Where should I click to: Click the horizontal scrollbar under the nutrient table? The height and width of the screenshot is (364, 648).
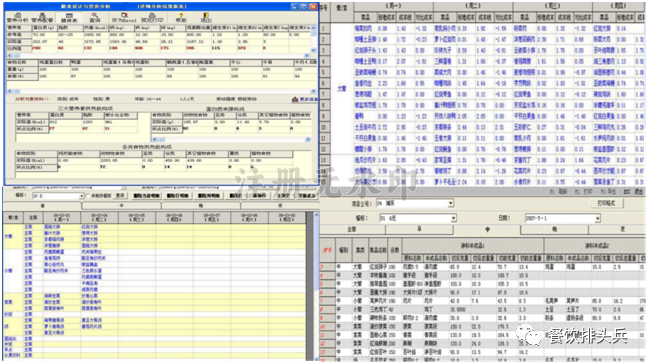(158, 55)
